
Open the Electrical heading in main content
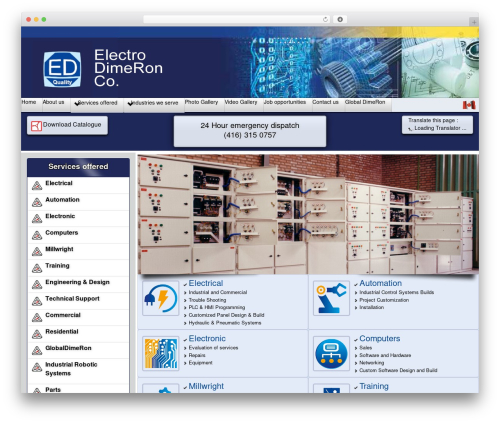point(206,283)
